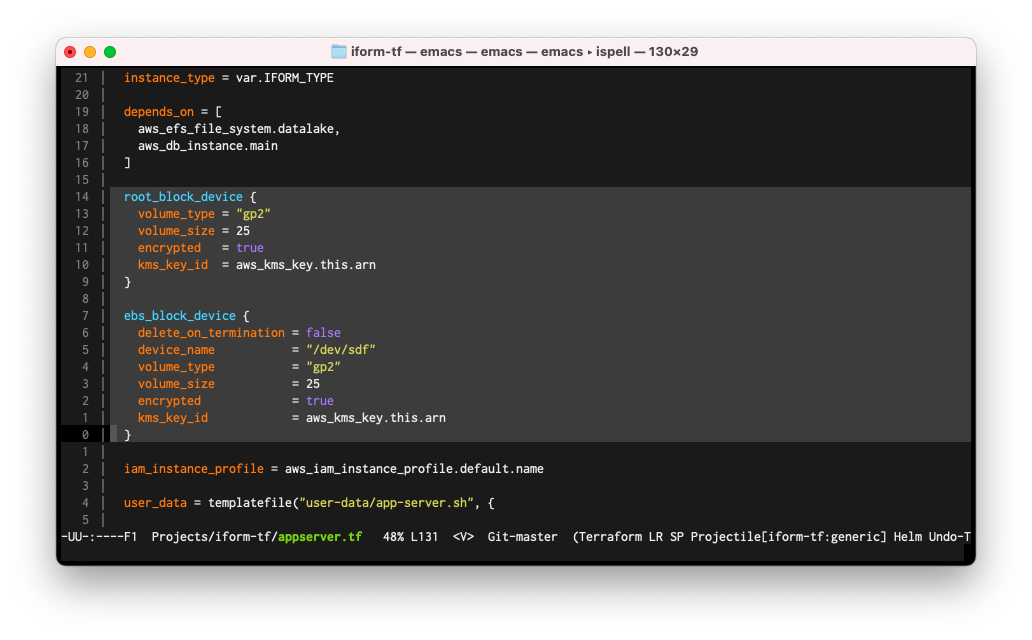The height and width of the screenshot is (640, 1032).
Task: Click 'Git-master' branch indicator
Action: click(523, 537)
